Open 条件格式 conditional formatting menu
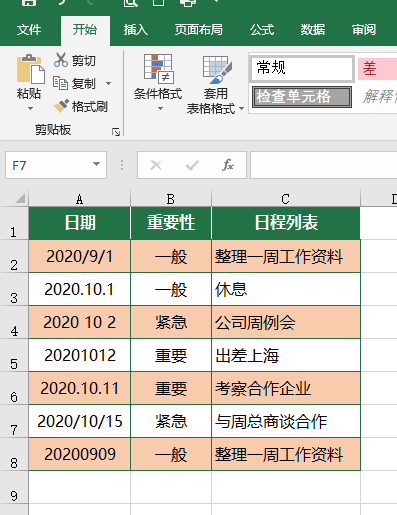397x515 pixels. [158, 83]
